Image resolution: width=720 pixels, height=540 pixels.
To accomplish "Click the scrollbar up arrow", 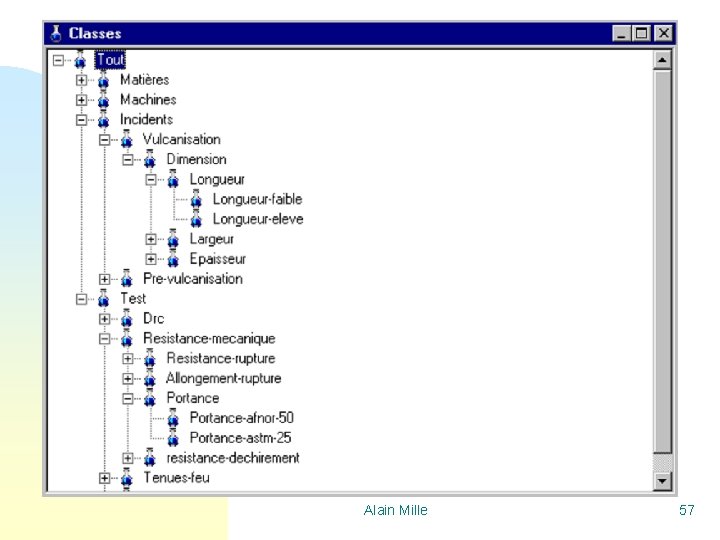I will click(662, 60).
